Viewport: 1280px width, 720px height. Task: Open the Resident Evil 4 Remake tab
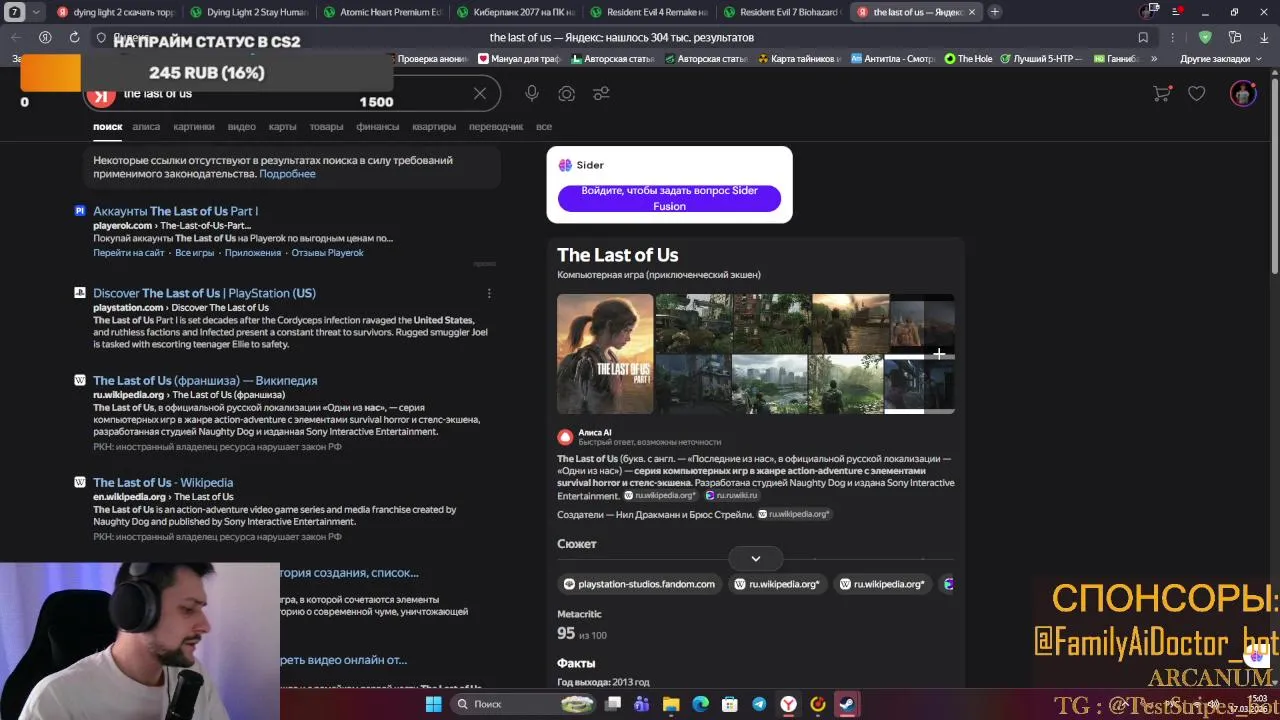(647, 12)
